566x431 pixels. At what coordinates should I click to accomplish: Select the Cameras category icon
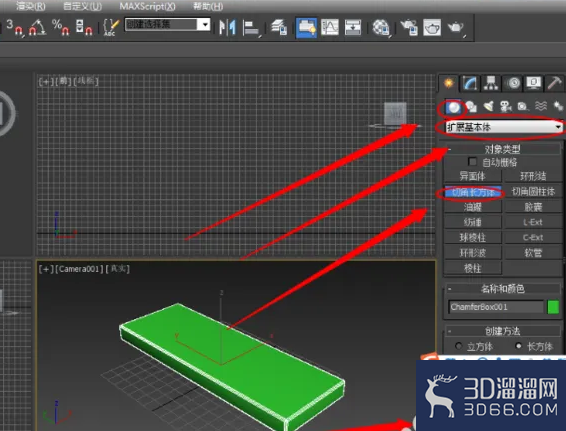506,106
